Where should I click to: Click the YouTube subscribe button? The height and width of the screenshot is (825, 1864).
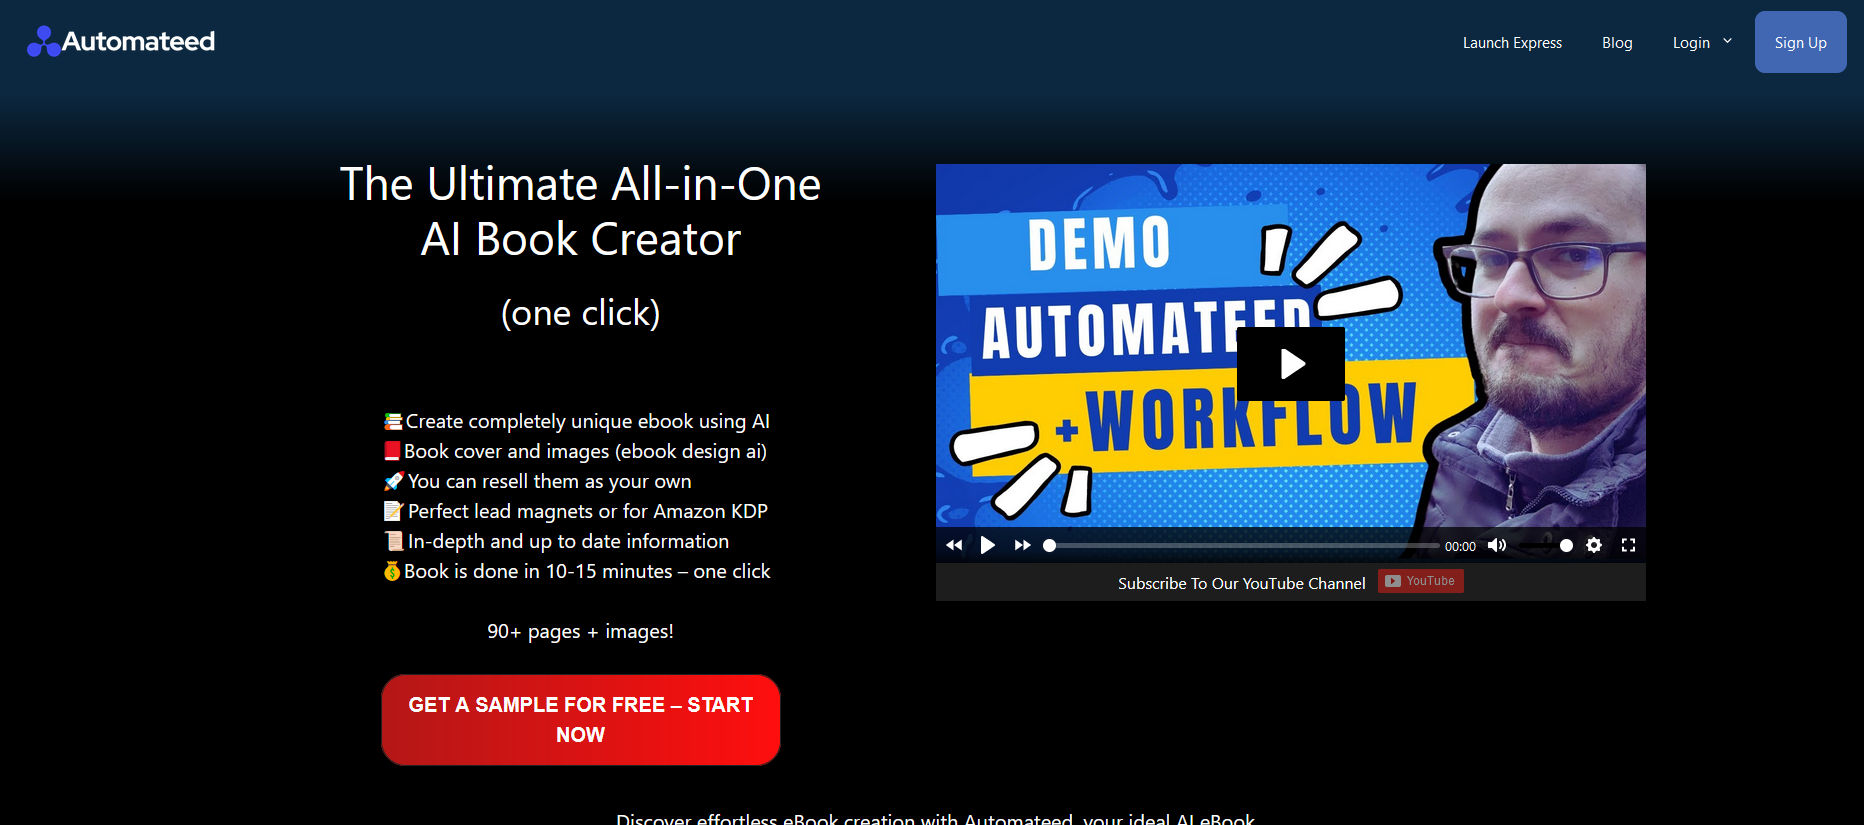pos(1420,581)
